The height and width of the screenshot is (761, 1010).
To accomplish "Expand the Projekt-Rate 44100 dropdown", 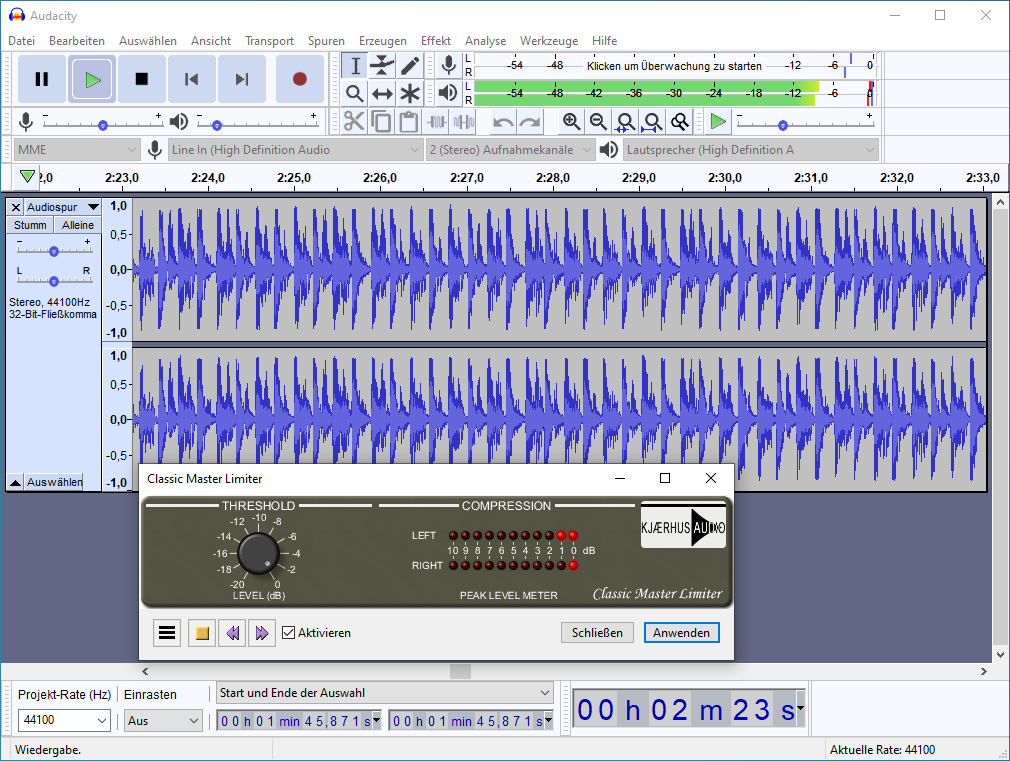I will coord(102,720).
